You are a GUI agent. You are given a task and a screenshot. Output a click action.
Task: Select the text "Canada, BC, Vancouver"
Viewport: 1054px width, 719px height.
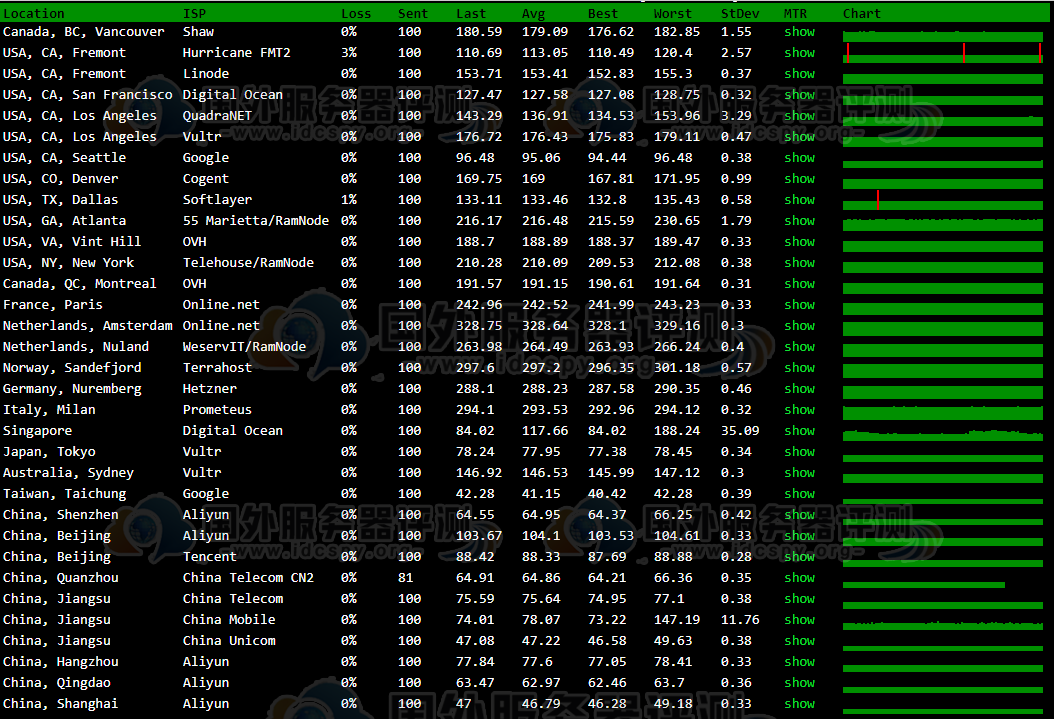pos(83,32)
